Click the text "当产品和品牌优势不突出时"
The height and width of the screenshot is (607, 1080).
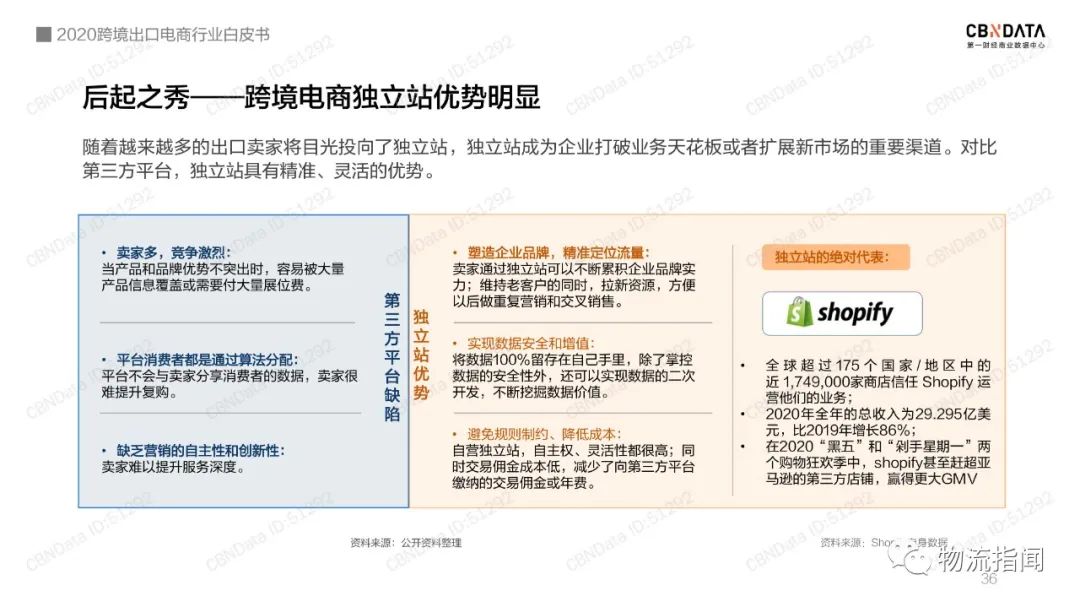(x=222, y=277)
